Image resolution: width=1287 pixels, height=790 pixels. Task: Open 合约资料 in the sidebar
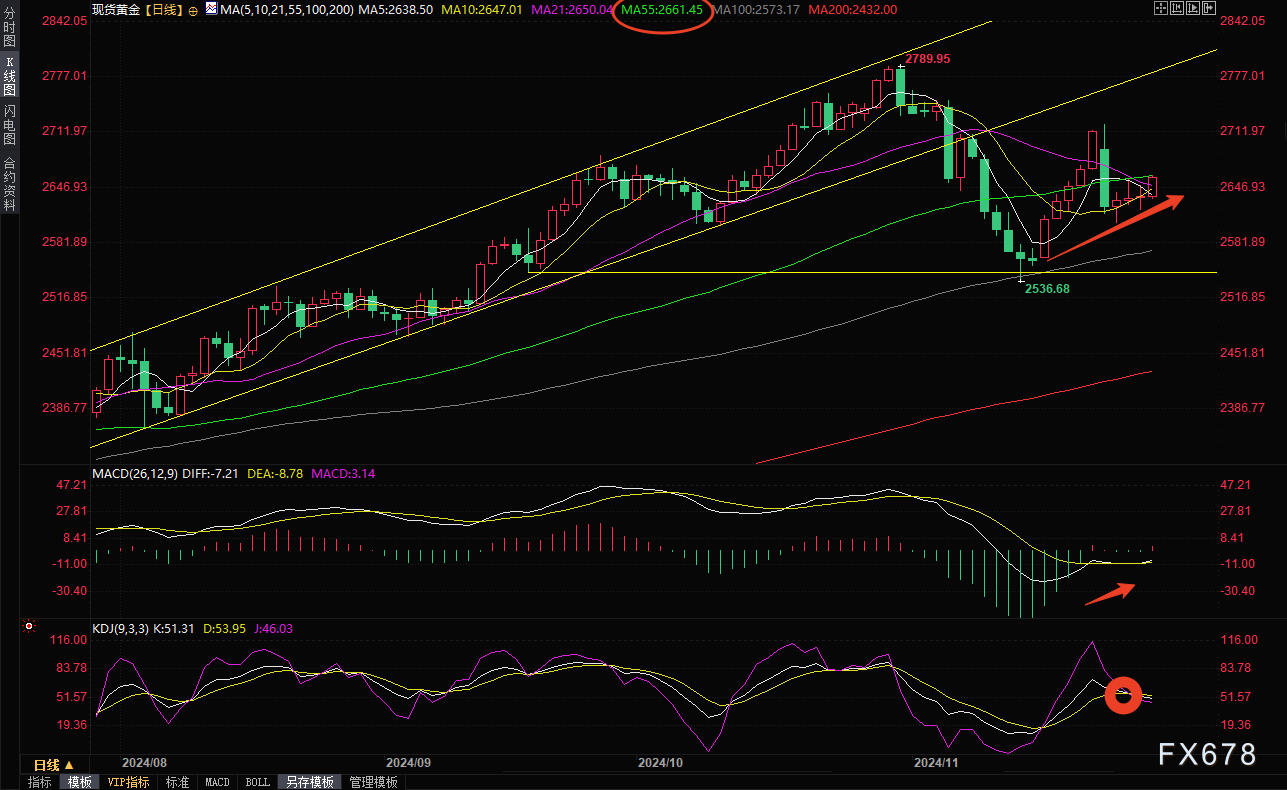(9, 184)
